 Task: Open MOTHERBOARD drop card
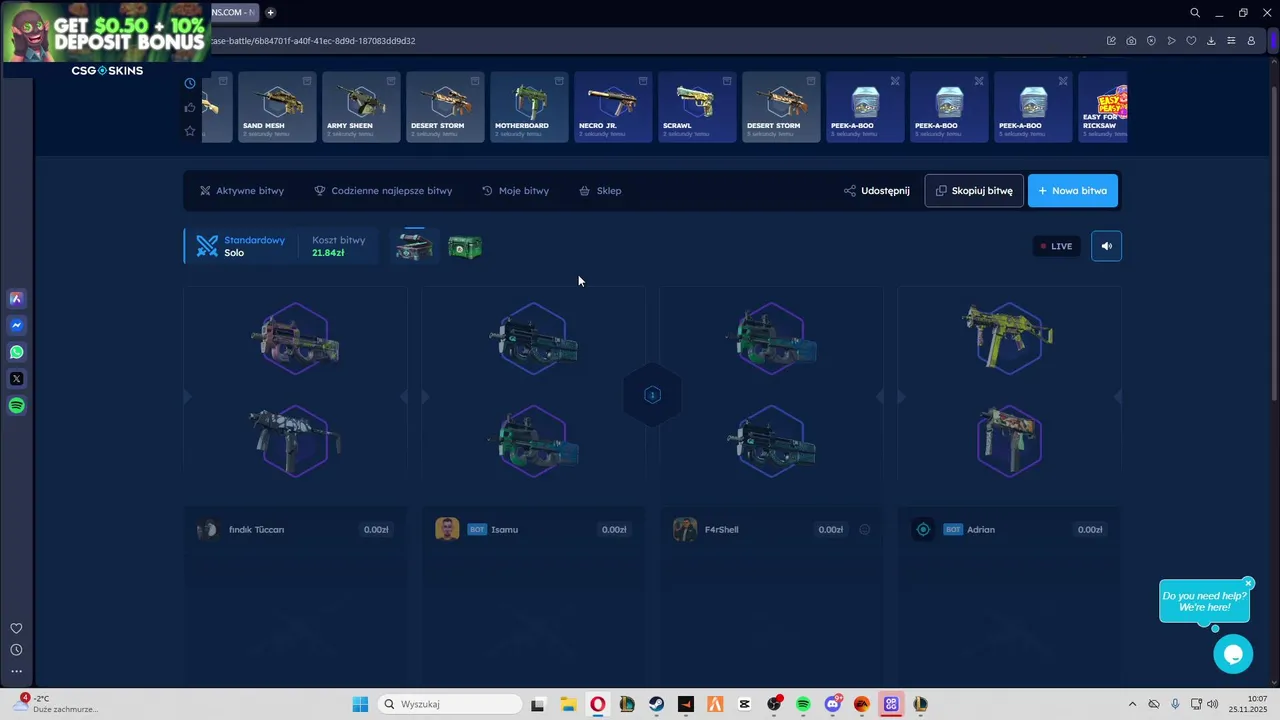tap(529, 107)
